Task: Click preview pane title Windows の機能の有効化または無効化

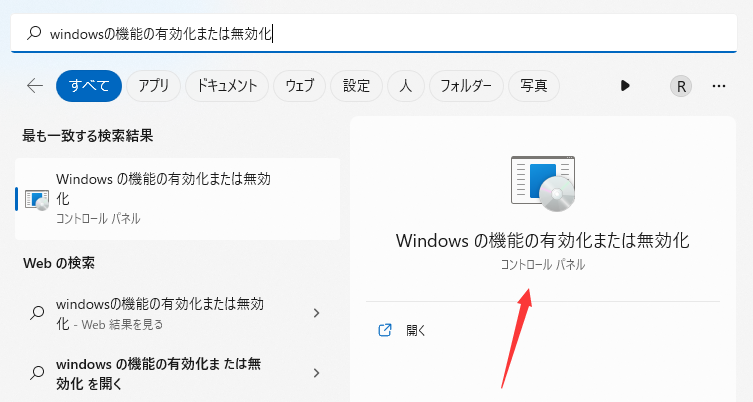Action: coord(543,241)
